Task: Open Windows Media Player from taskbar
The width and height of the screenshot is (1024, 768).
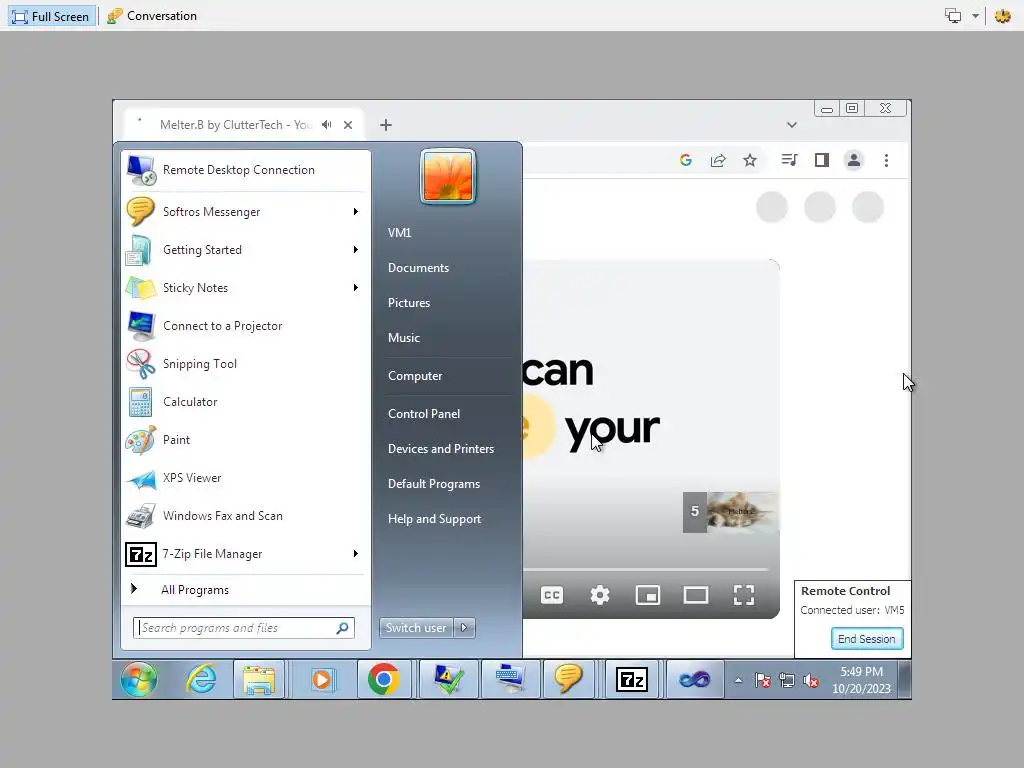Action: point(322,680)
